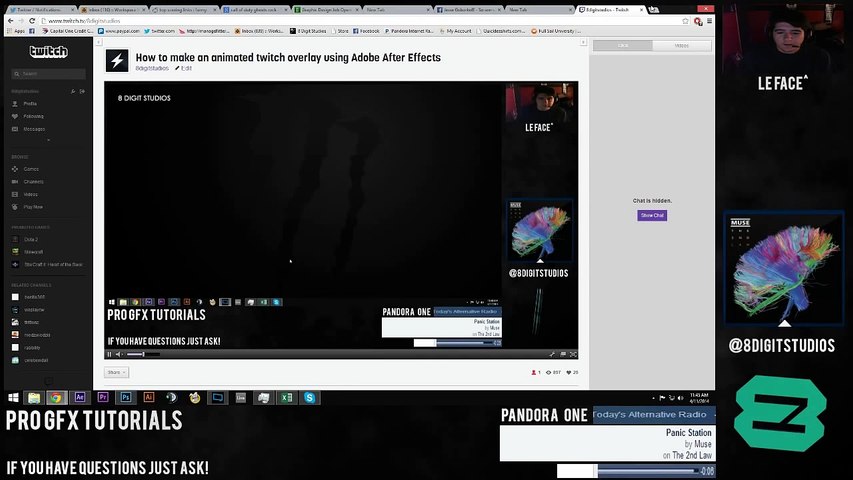Open the Windows Start button on the taskbar

[13, 398]
